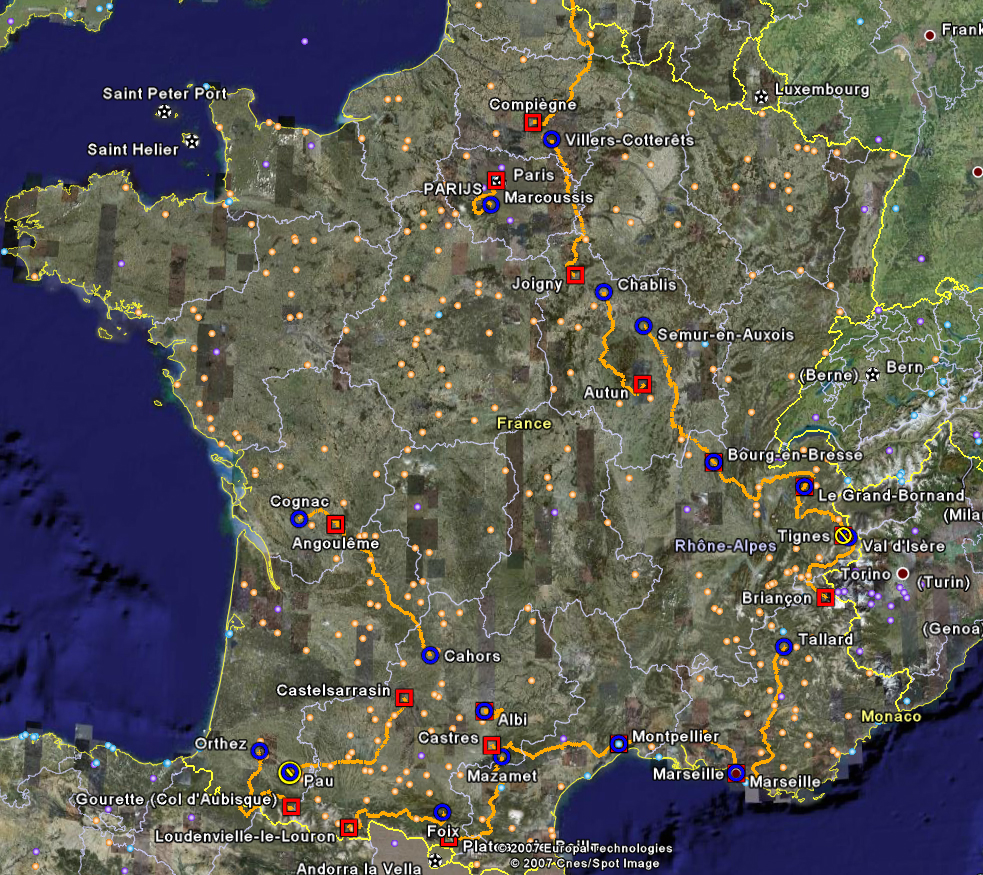Select the Bern capital star icon
The image size is (983, 875).
click(872, 375)
